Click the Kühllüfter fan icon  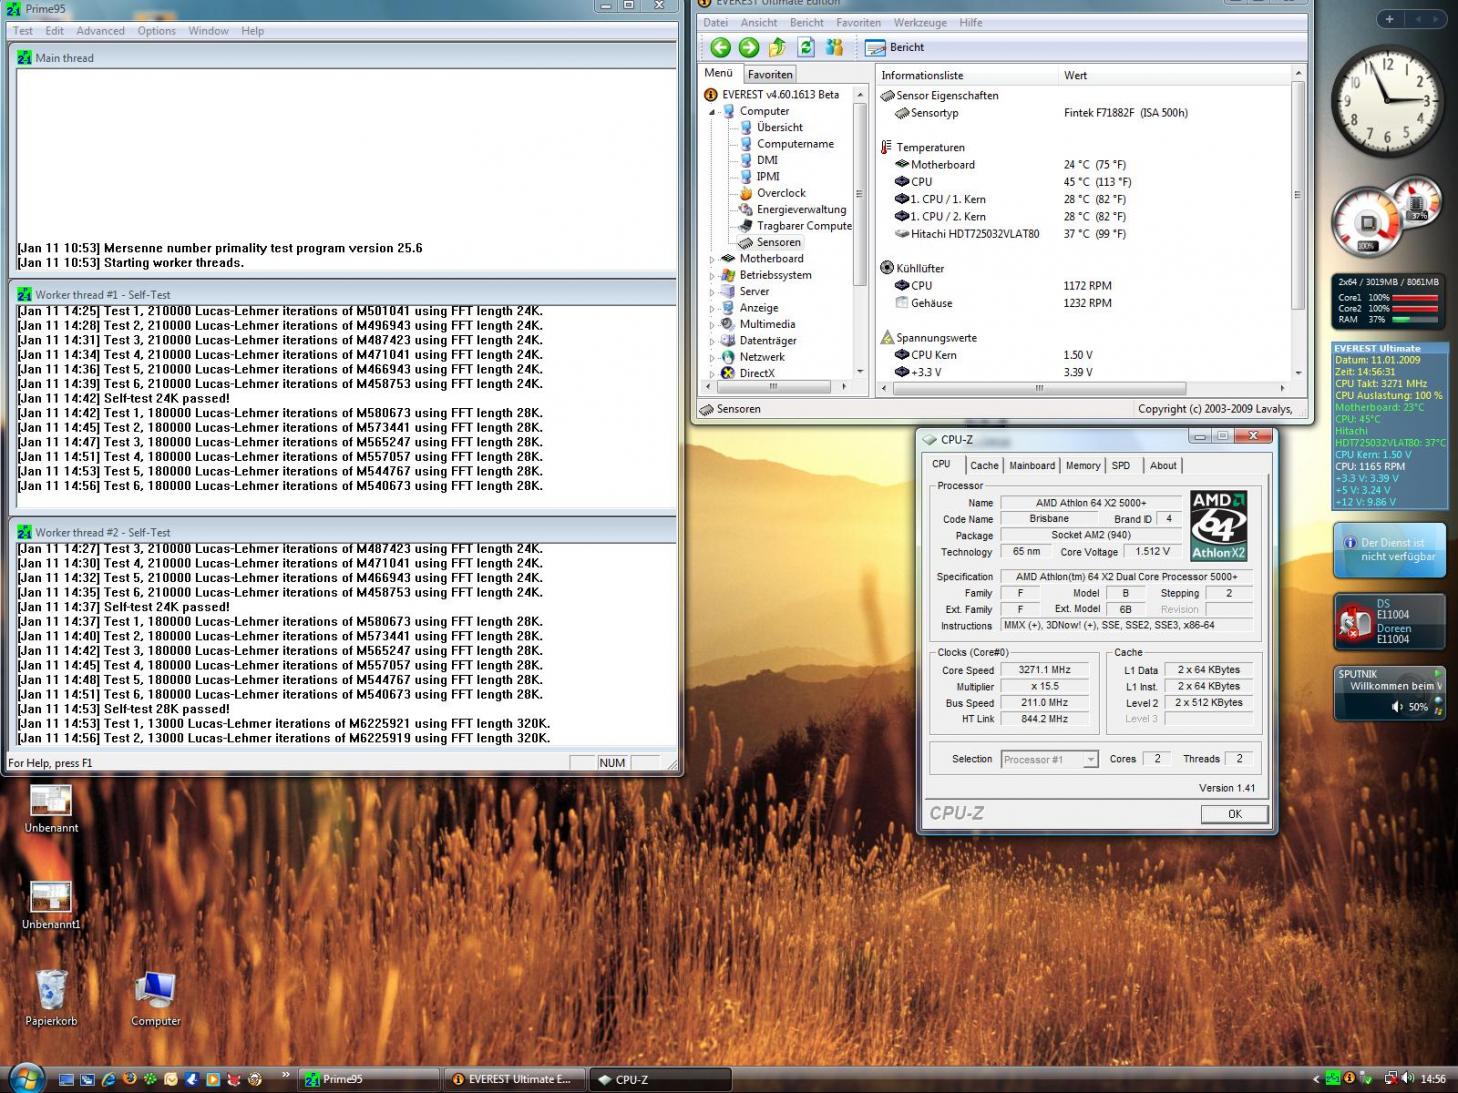(886, 268)
